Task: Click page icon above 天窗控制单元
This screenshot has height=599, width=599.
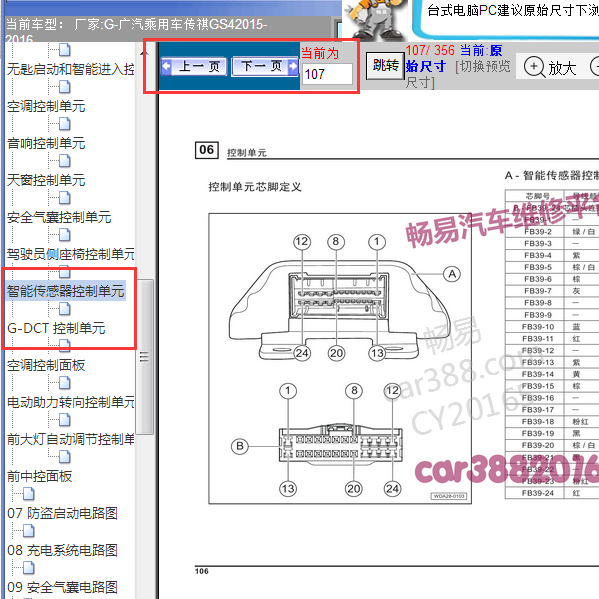Action: 65,161
